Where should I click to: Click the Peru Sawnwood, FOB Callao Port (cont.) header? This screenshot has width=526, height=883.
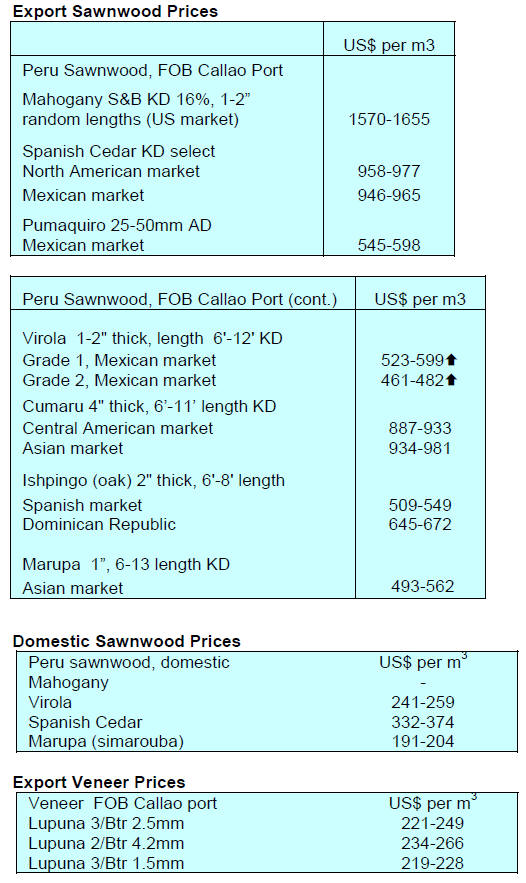[180, 300]
